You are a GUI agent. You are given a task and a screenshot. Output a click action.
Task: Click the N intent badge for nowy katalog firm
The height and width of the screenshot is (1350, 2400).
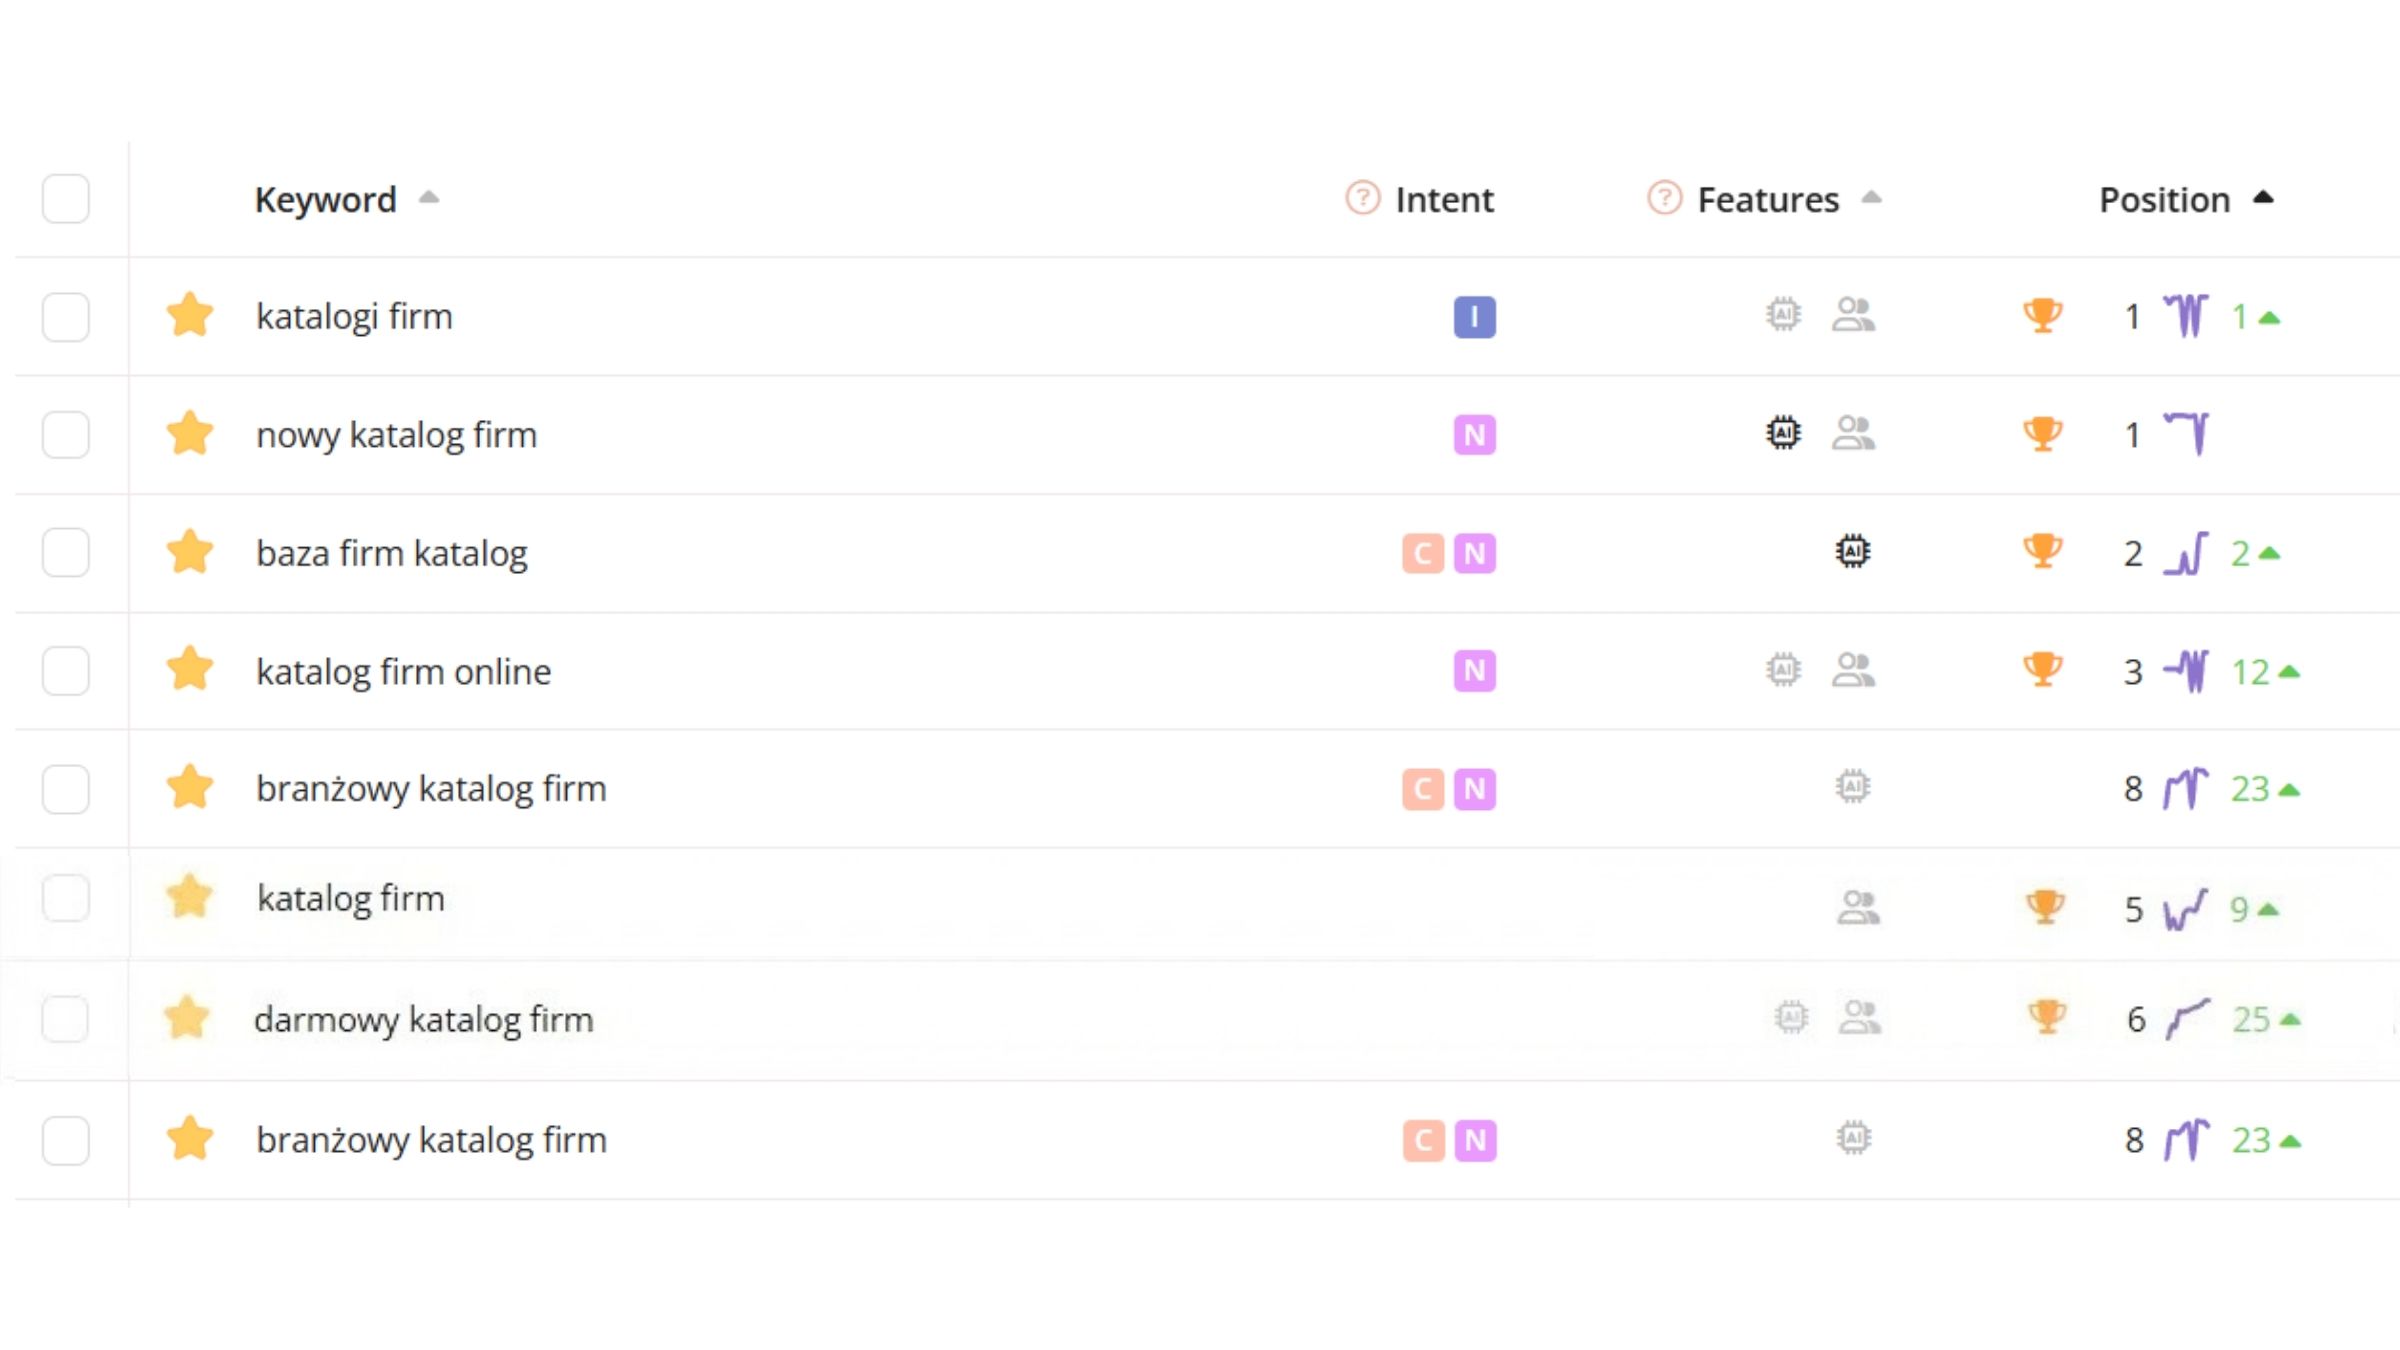(1474, 435)
